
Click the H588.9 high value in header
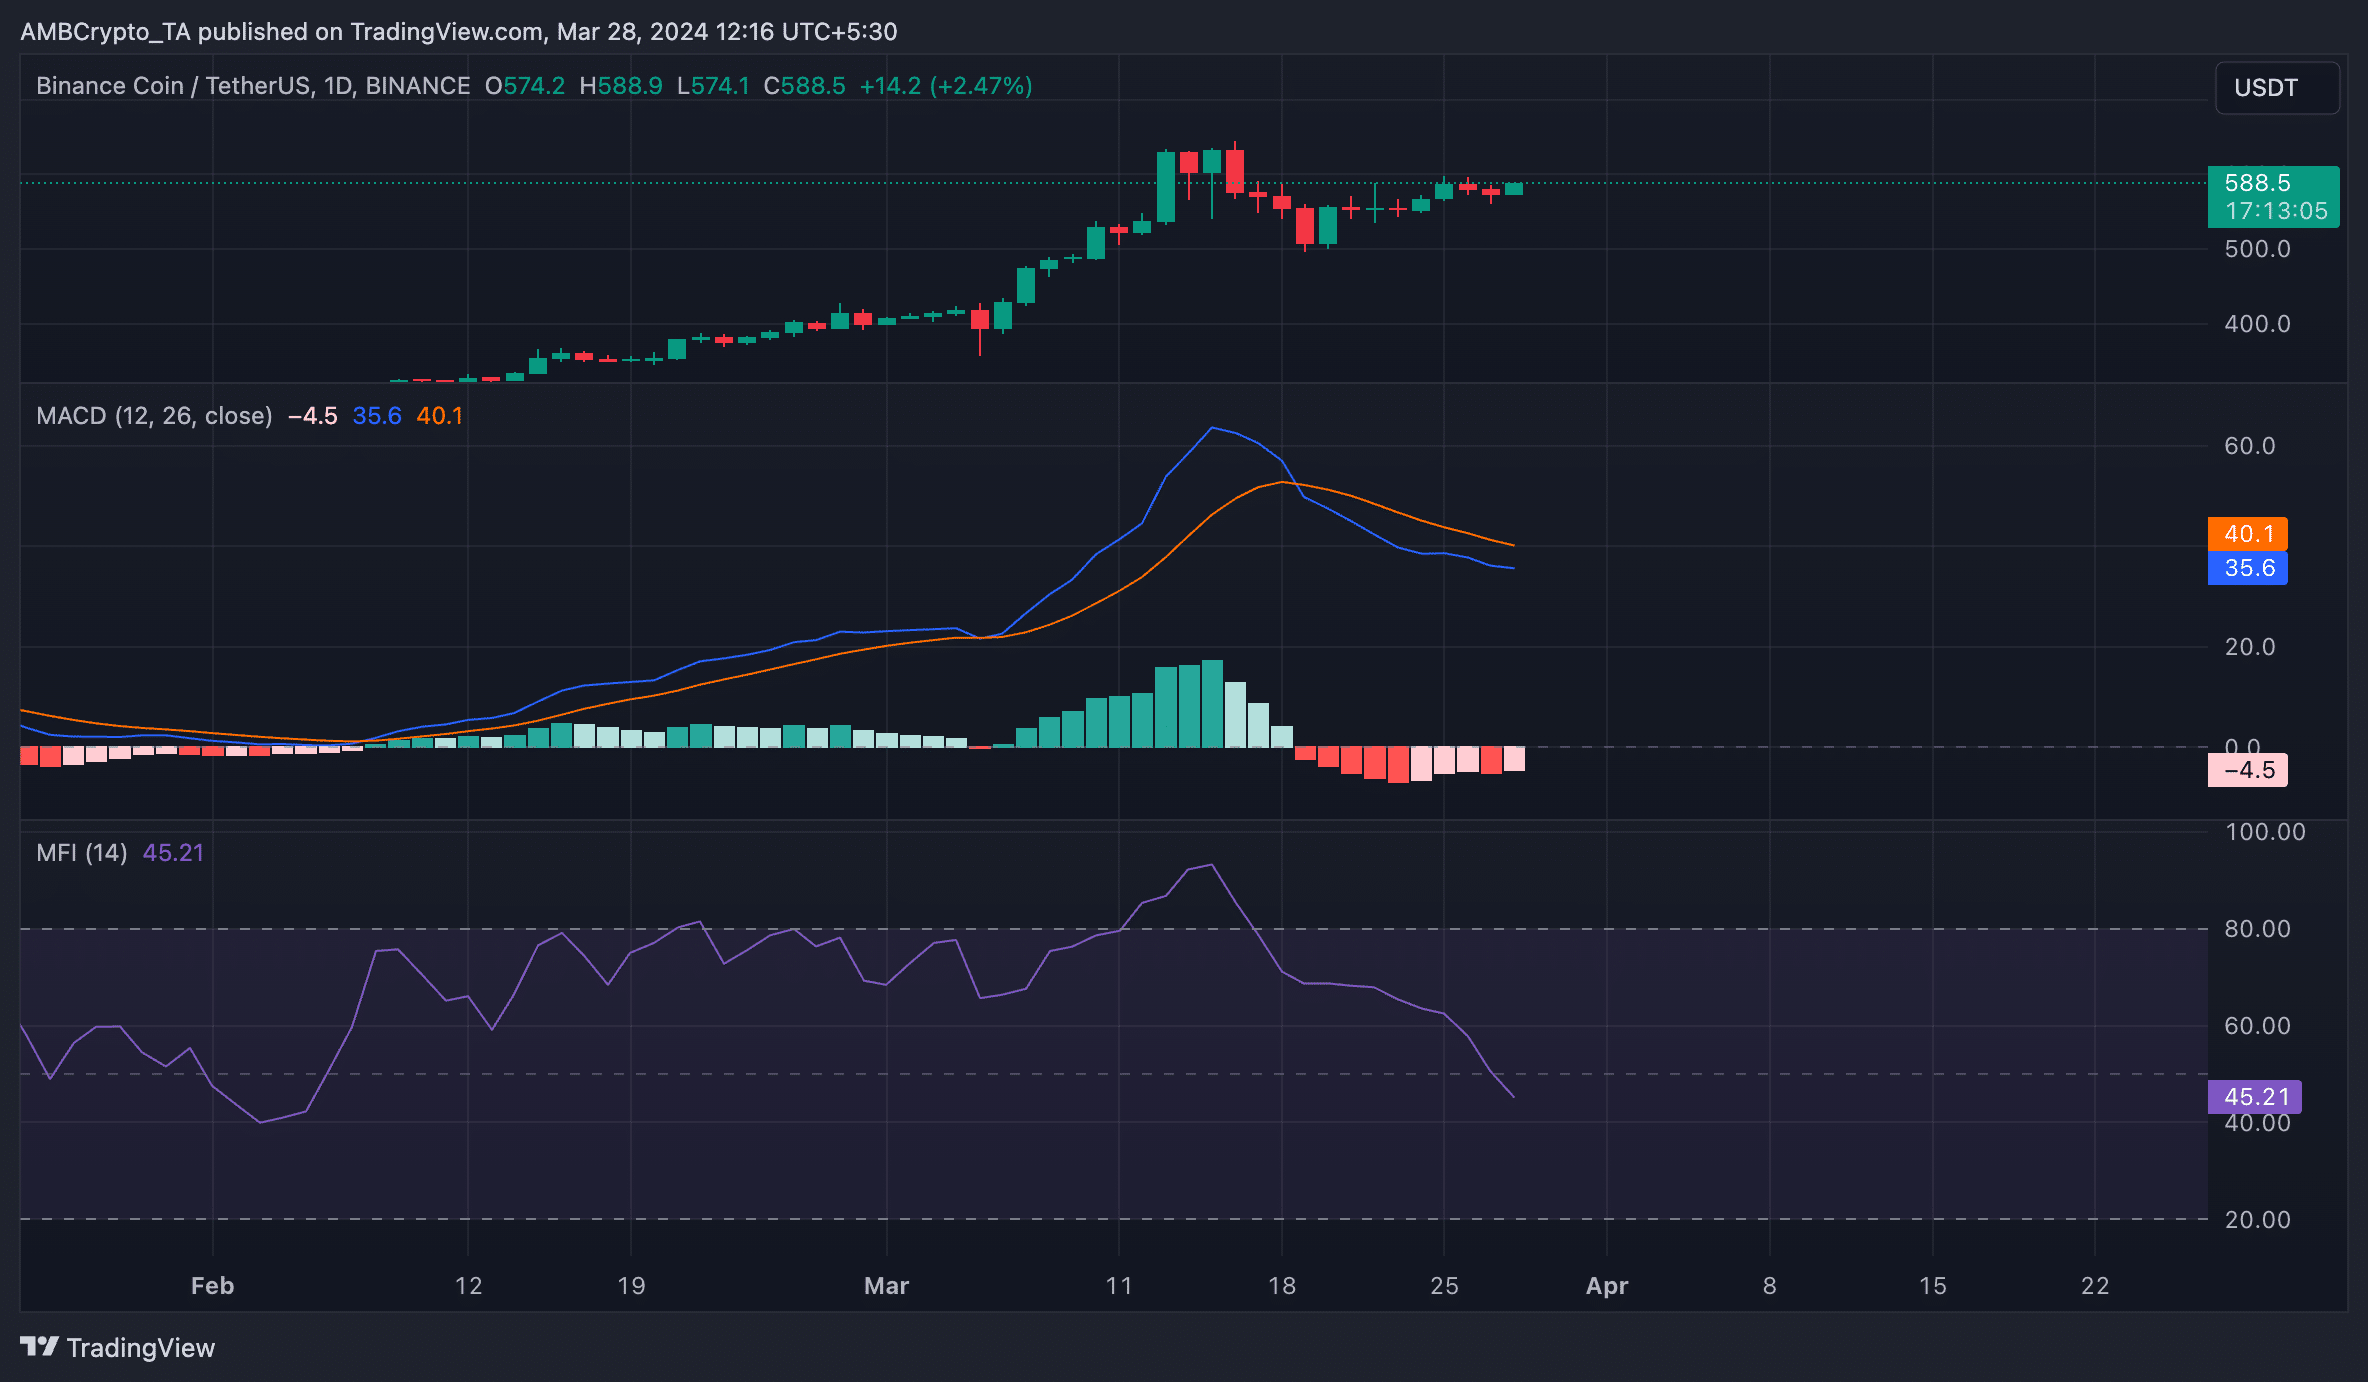coord(621,86)
